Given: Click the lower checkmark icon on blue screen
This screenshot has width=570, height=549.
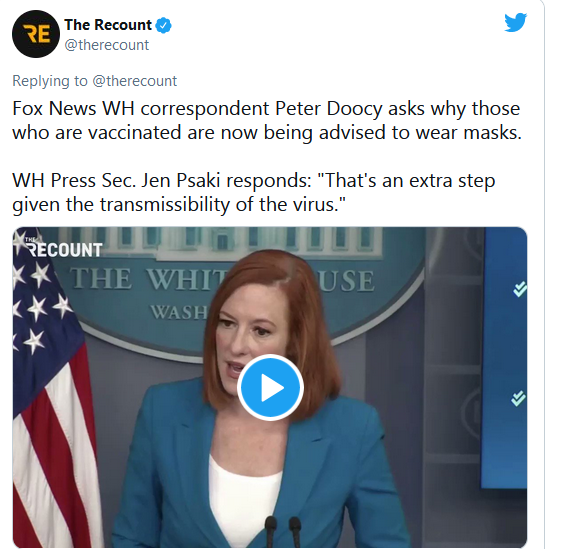Looking at the screenshot, I should [518, 398].
